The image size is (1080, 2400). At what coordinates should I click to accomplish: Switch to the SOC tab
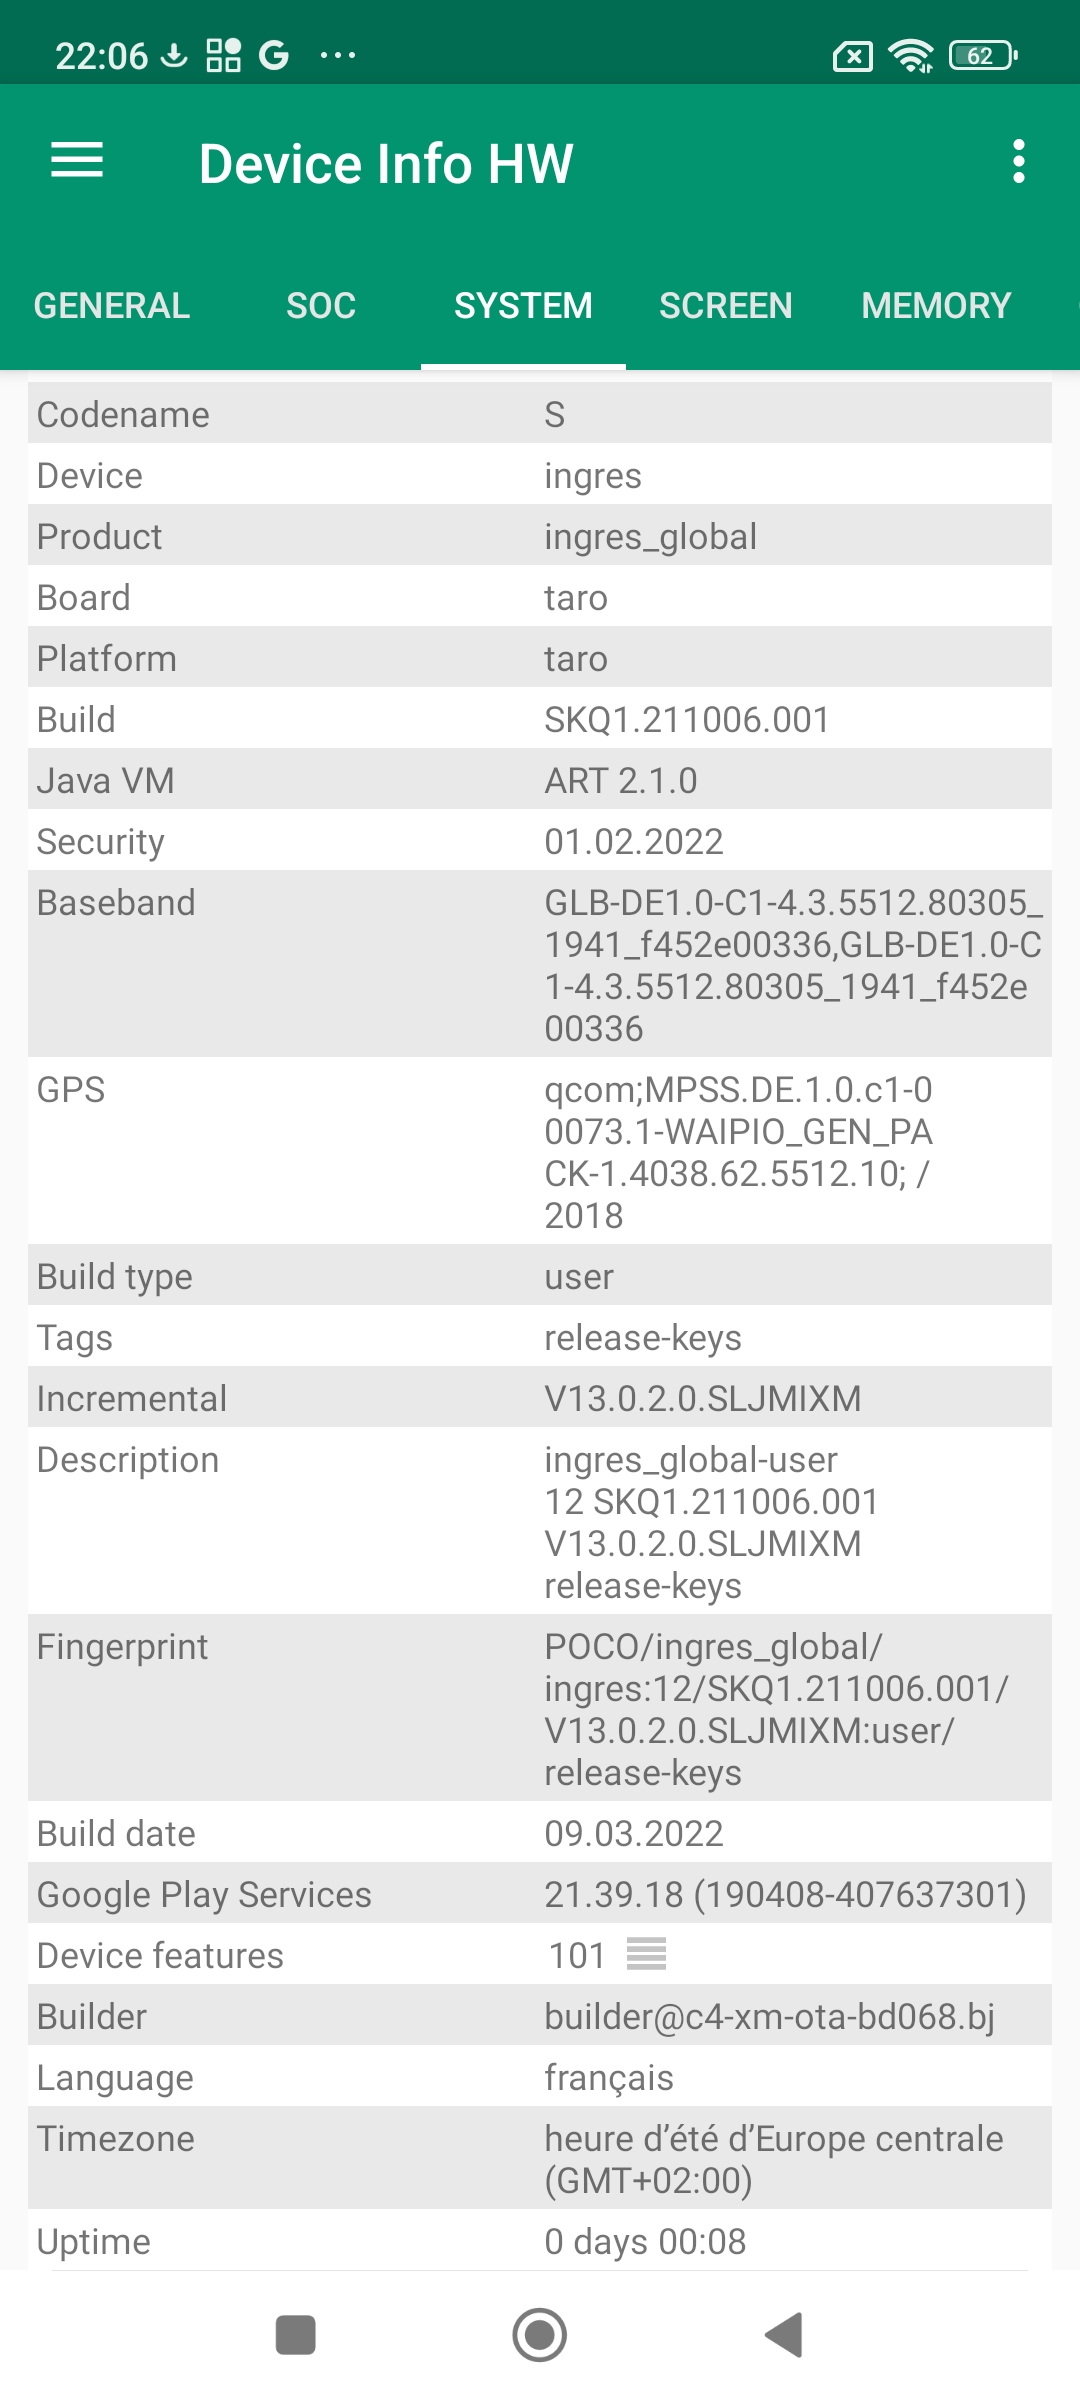point(321,306)
